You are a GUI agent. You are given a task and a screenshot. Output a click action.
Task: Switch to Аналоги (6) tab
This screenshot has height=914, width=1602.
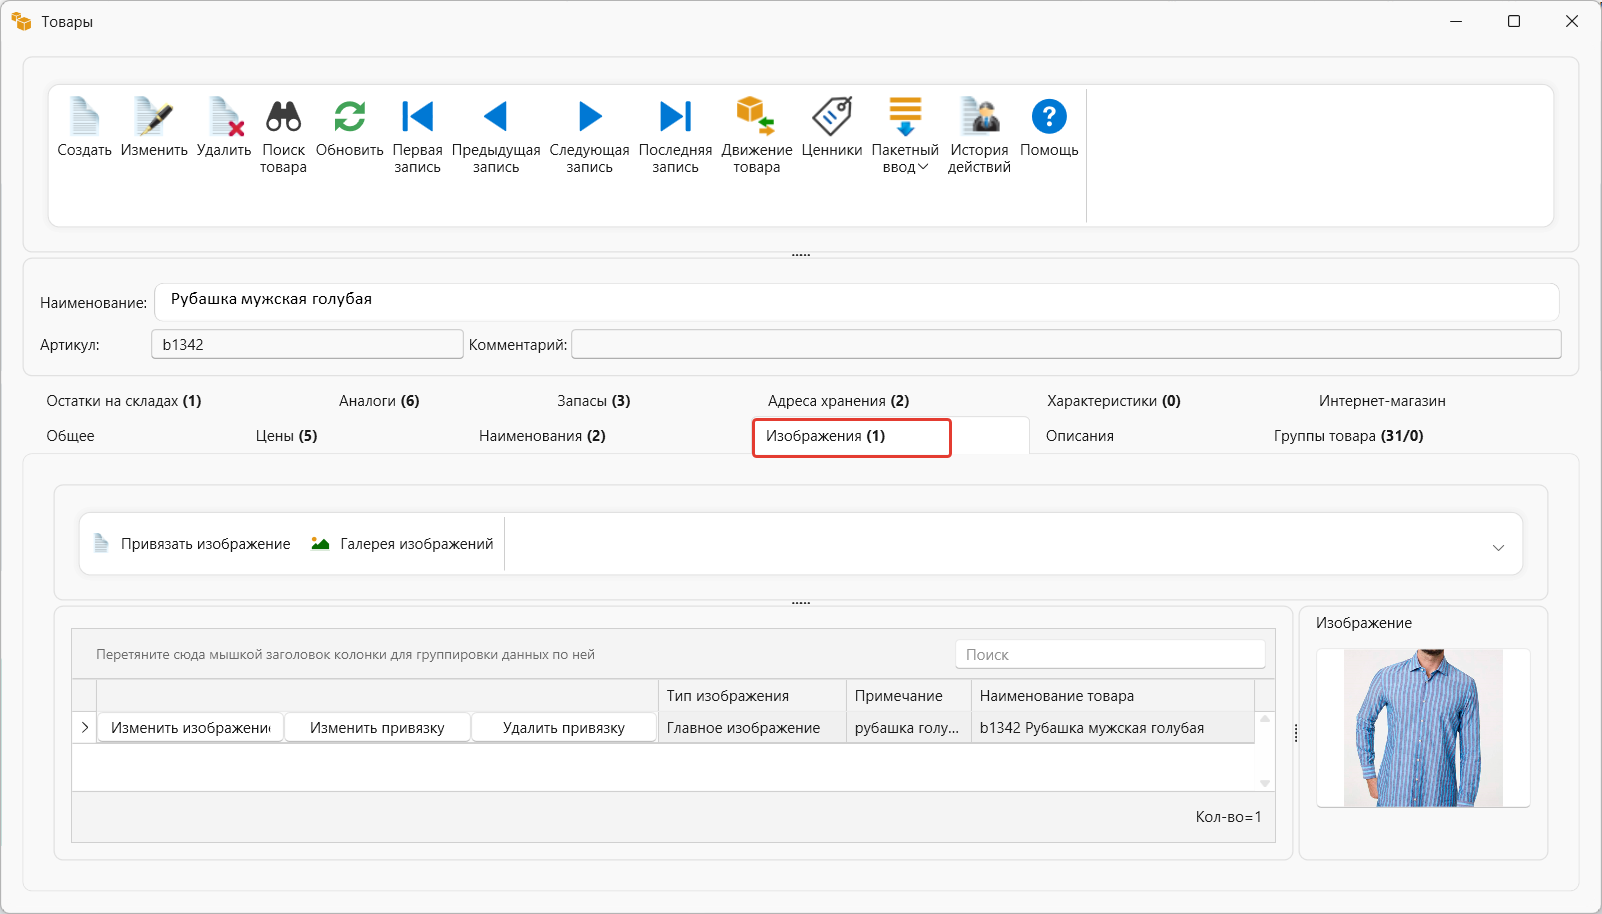tap(379, 401)
